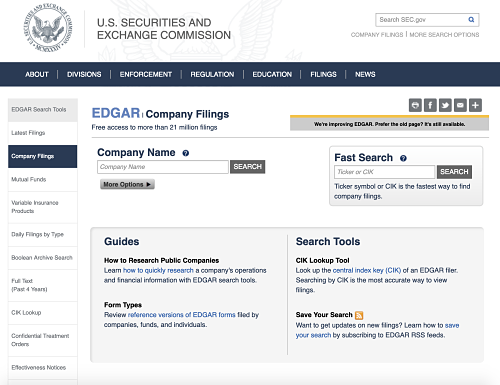
Task: Open 'how to quickly research' link
Action: (158, 270)
